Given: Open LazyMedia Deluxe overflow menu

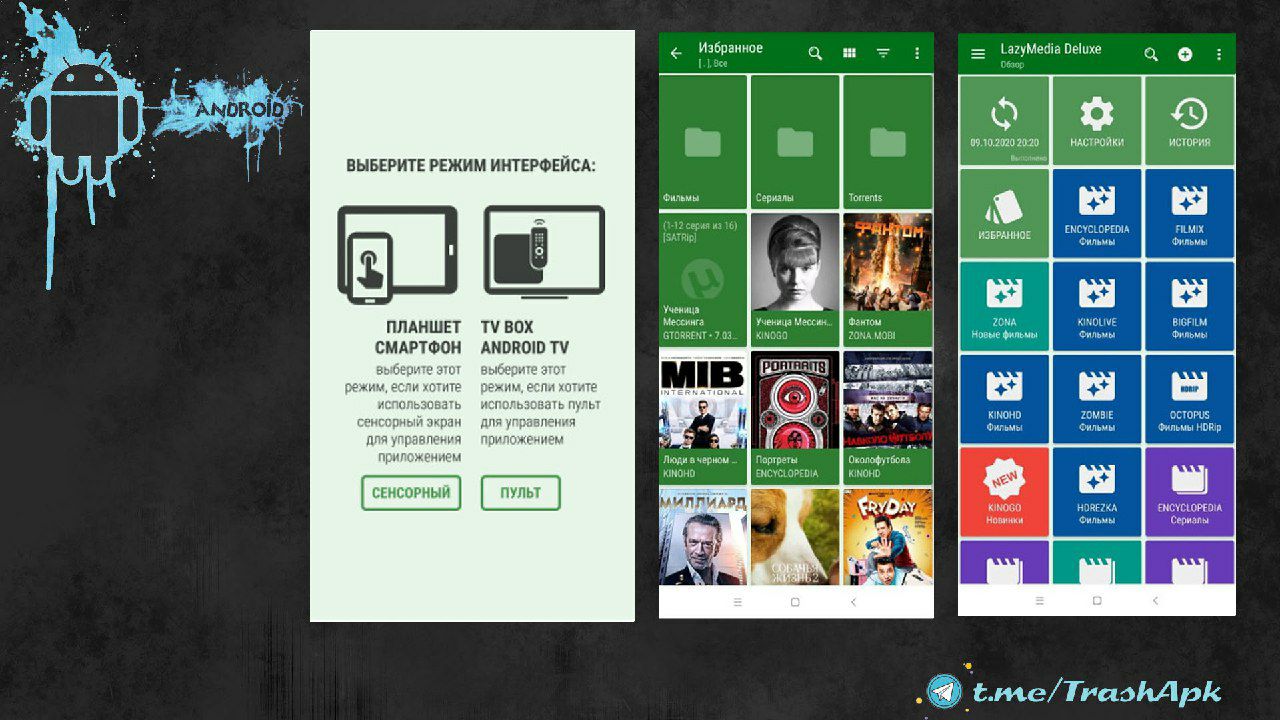Looking at the screenshot, I should [x=1219, y=54].
